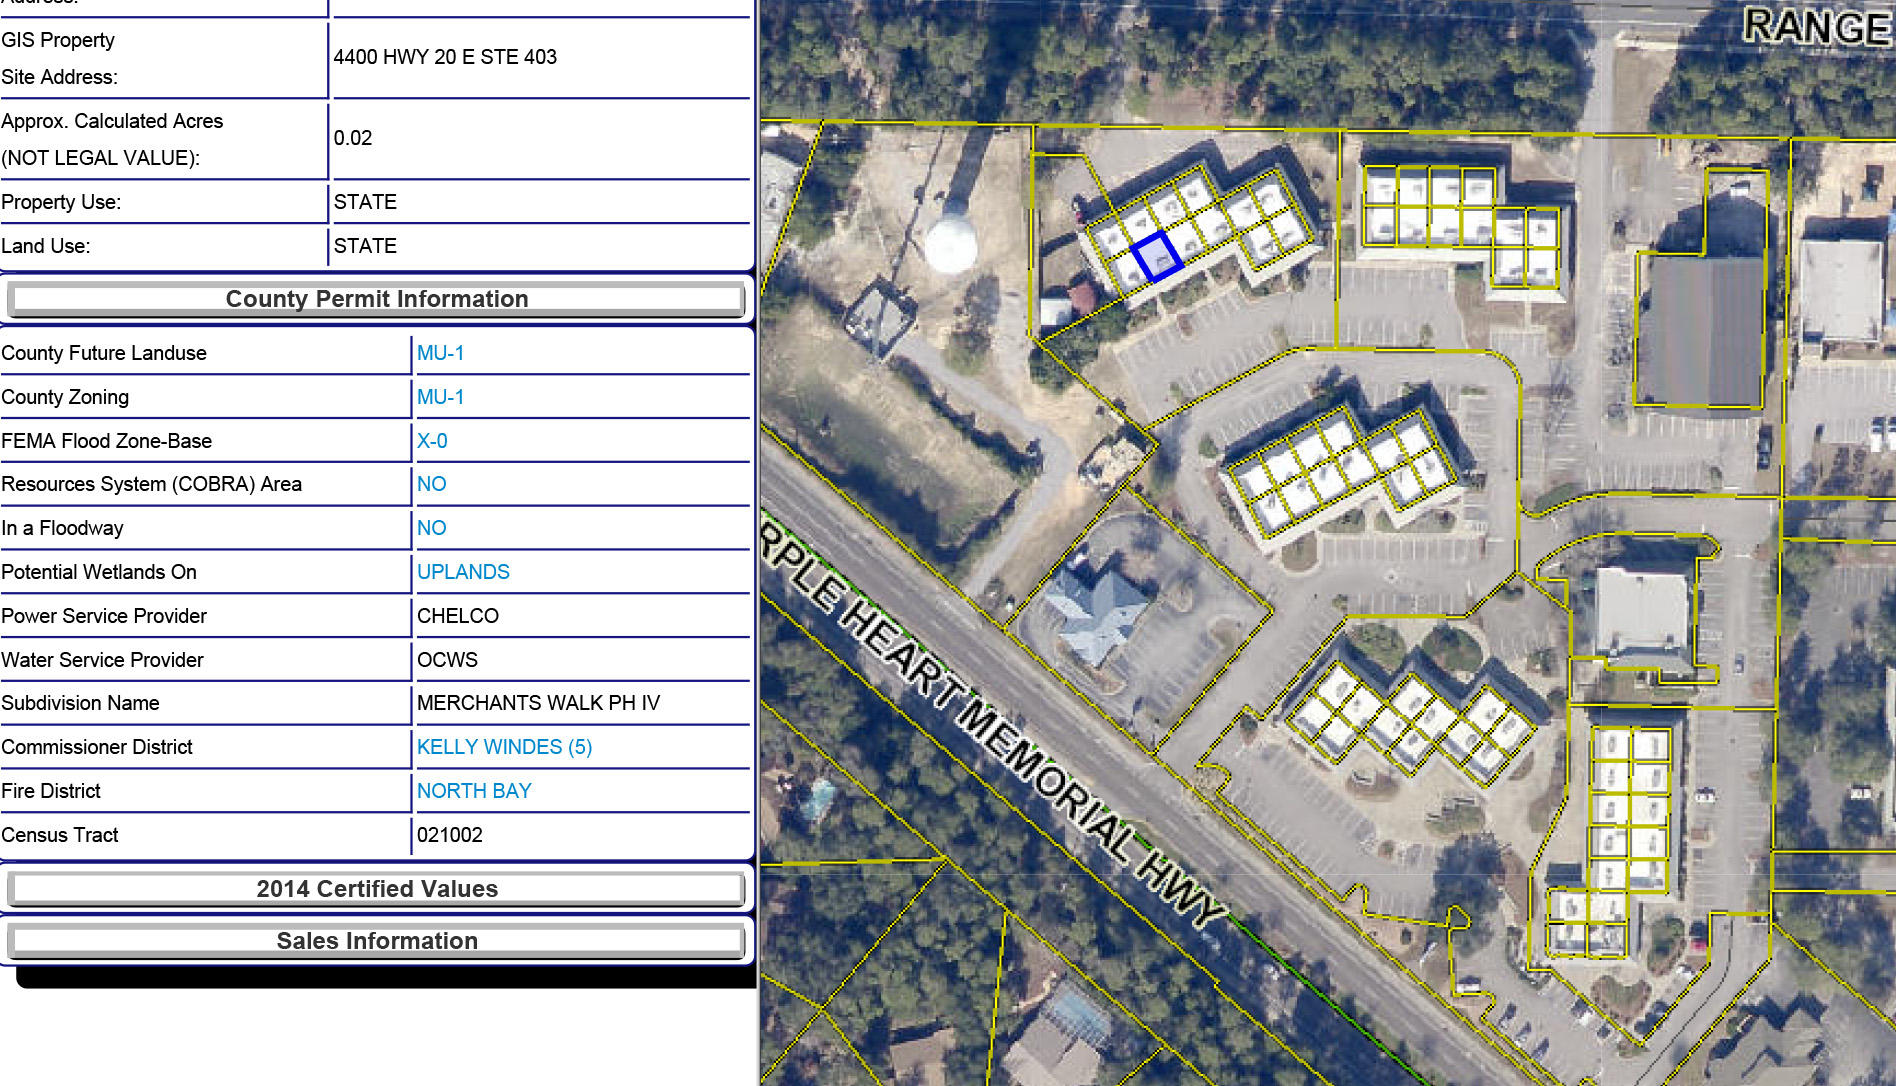Expand the County Permit Information section
Viewport: 1896px width, 1086px height.
(x=376, y=299)
